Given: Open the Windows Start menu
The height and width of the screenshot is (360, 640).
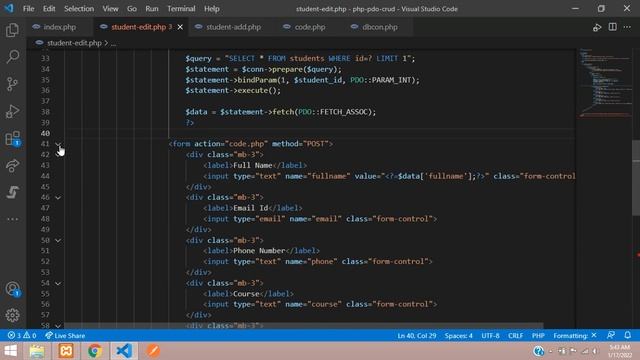Looking at the screenshot, I should pos(10,351).
